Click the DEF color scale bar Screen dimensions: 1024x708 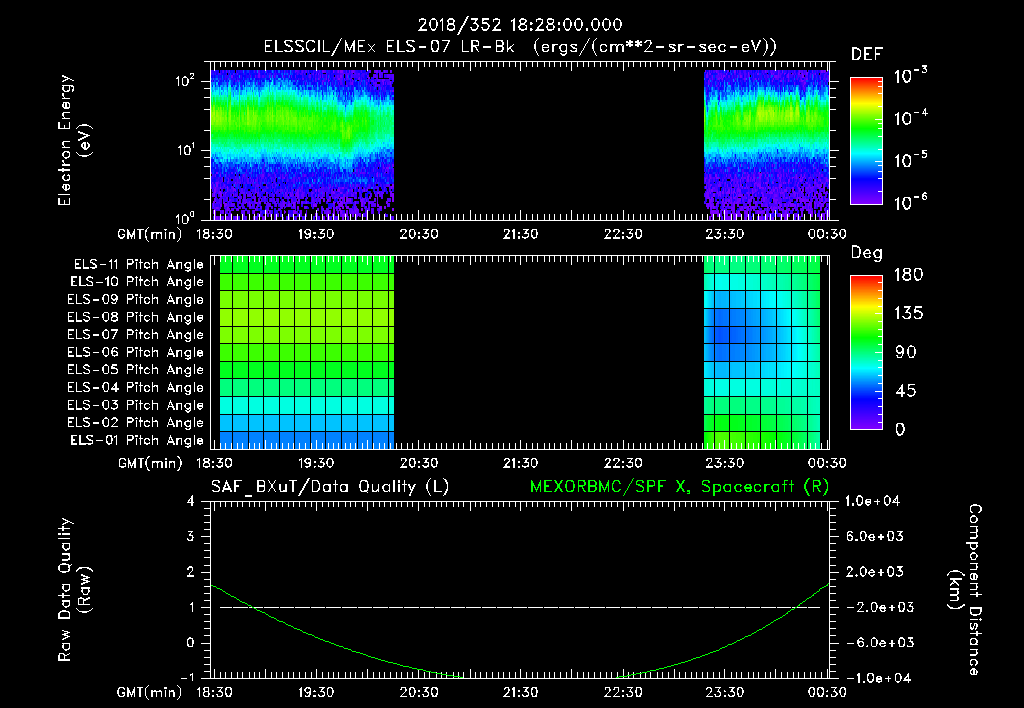click(866, 141)
